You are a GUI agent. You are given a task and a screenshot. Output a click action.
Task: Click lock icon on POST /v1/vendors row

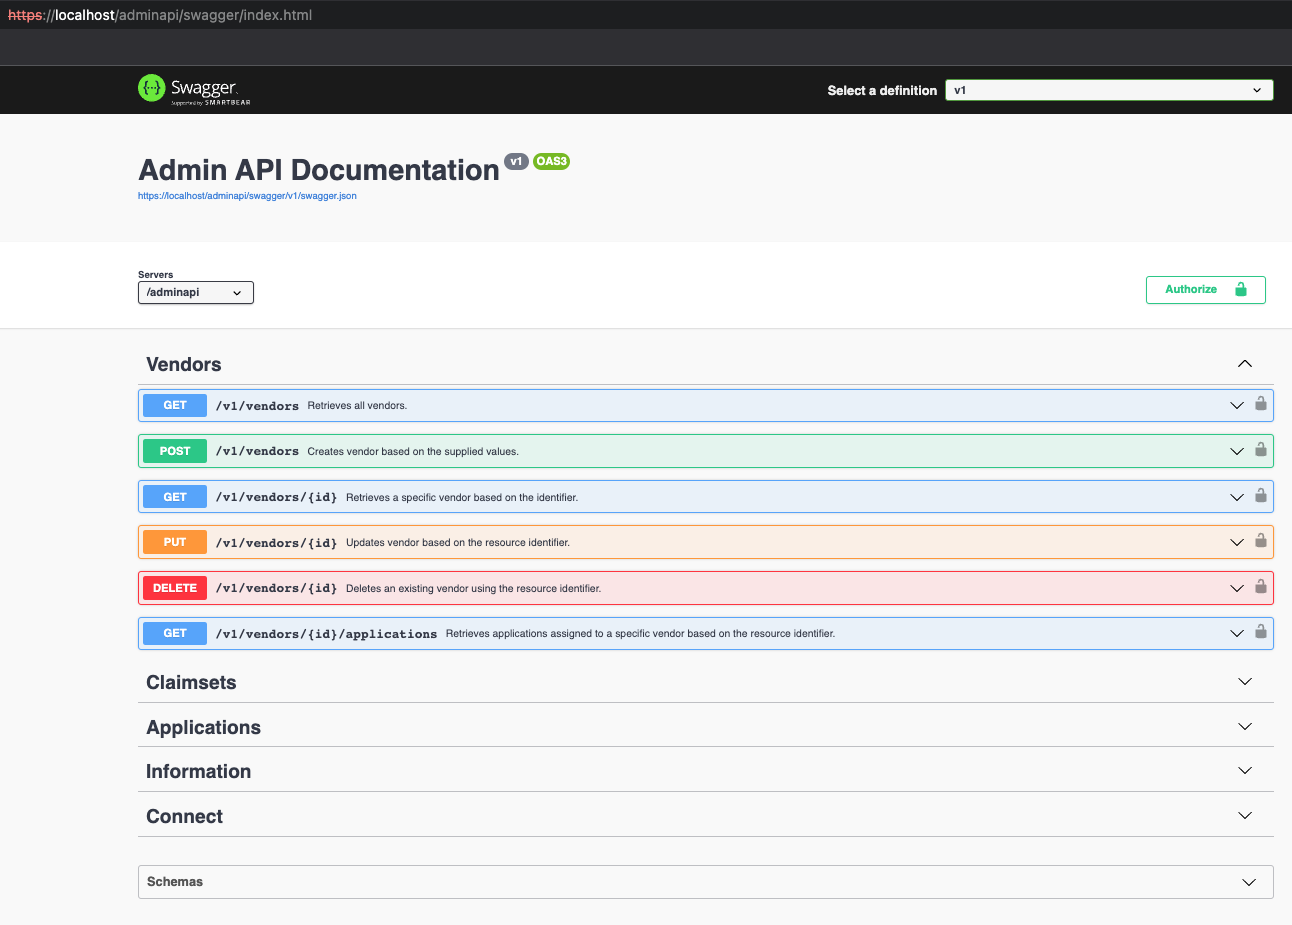click(x=1261, y=450)
